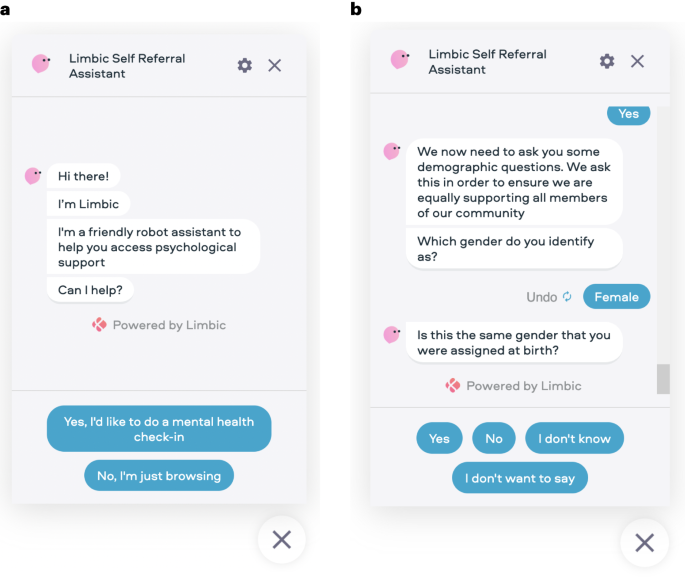
Task: Click Limbic avatar in right panel header
Action: tap(400, 60)
